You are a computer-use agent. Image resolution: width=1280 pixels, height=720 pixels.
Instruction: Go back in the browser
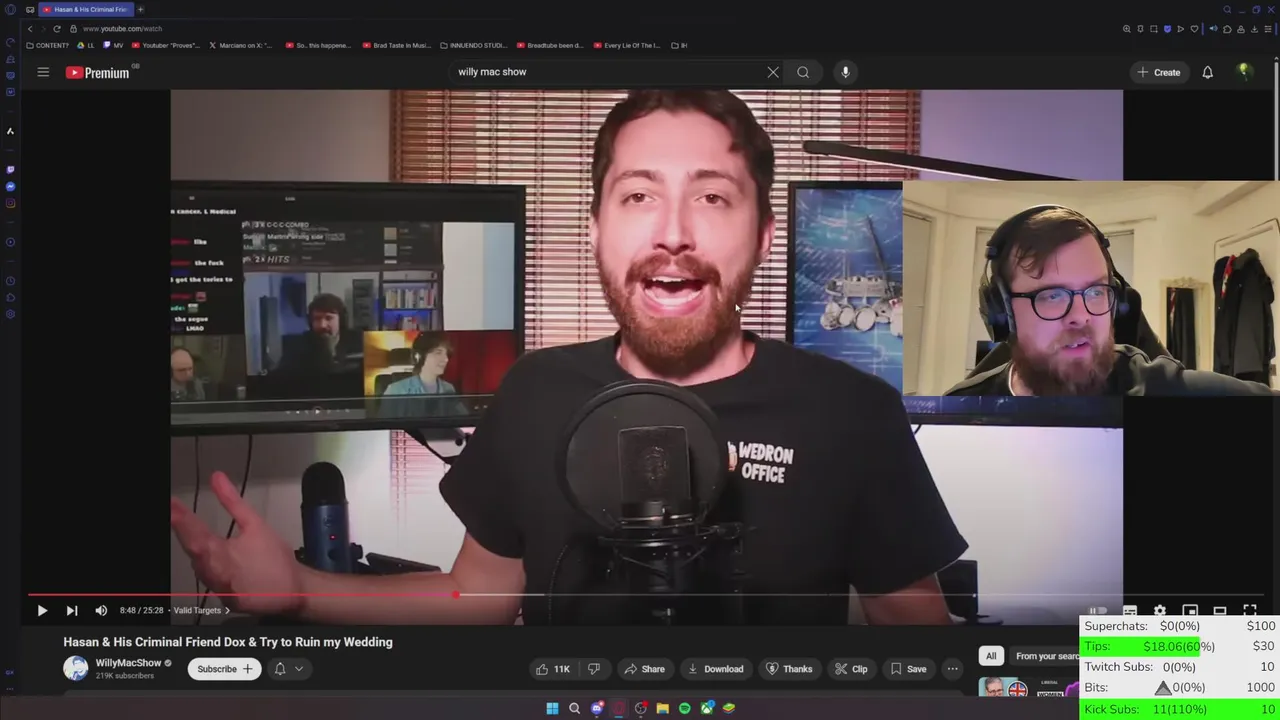point(29,28)
